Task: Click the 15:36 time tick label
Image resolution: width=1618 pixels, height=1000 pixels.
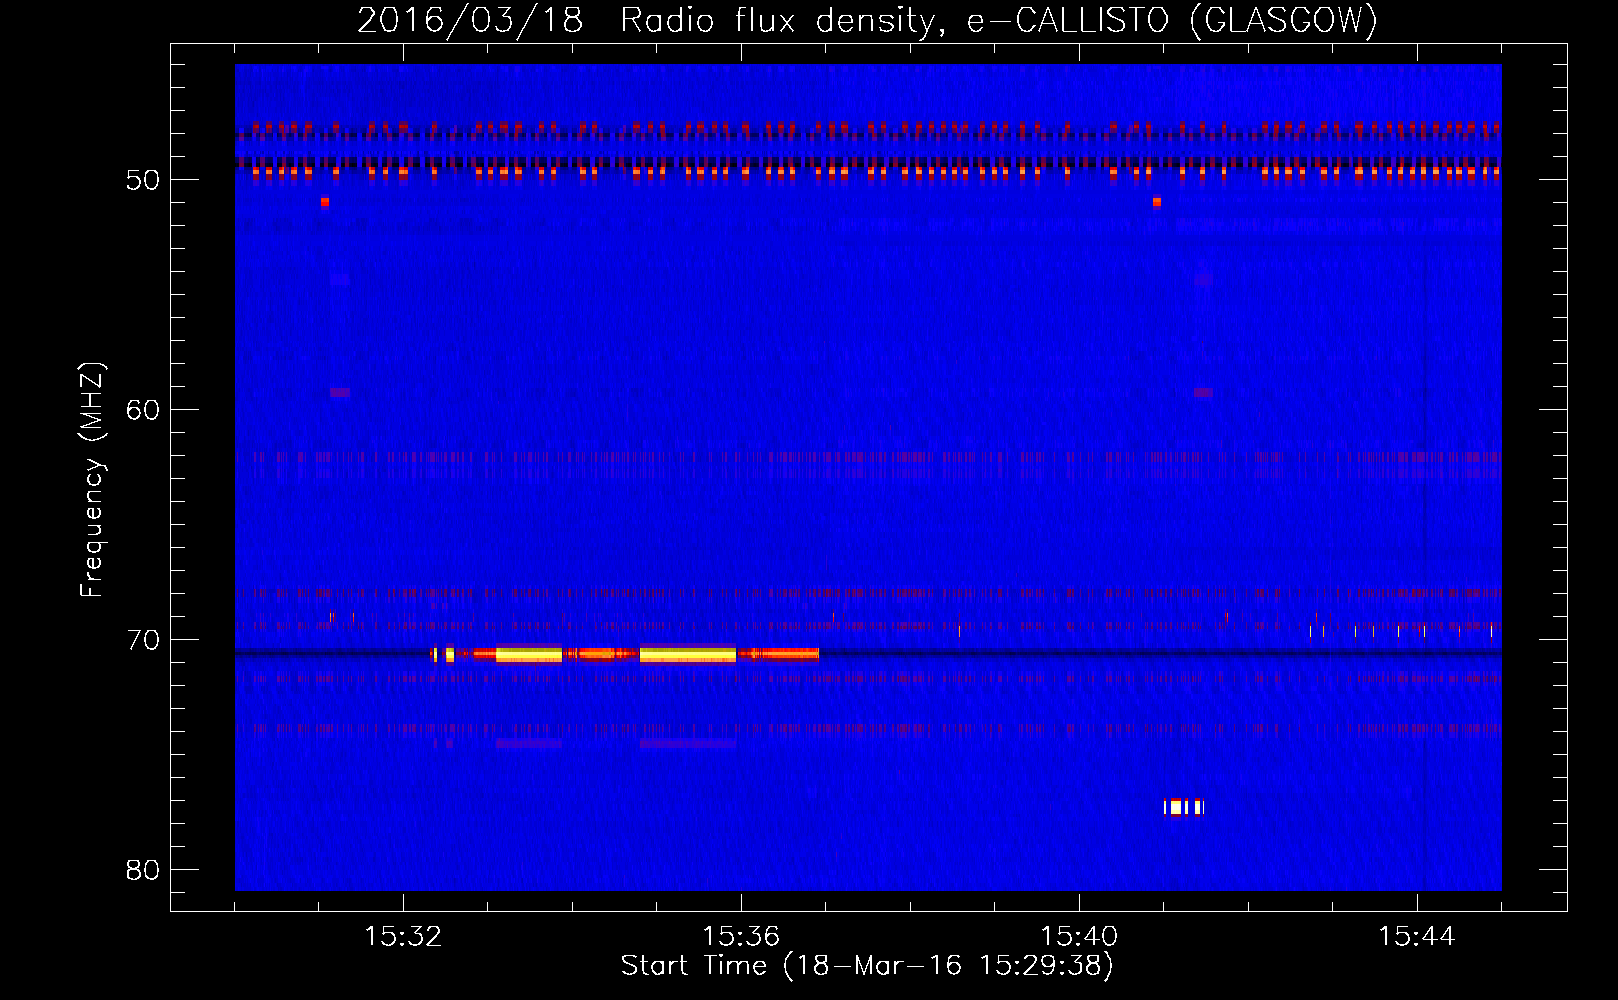Action: (741, 937)
